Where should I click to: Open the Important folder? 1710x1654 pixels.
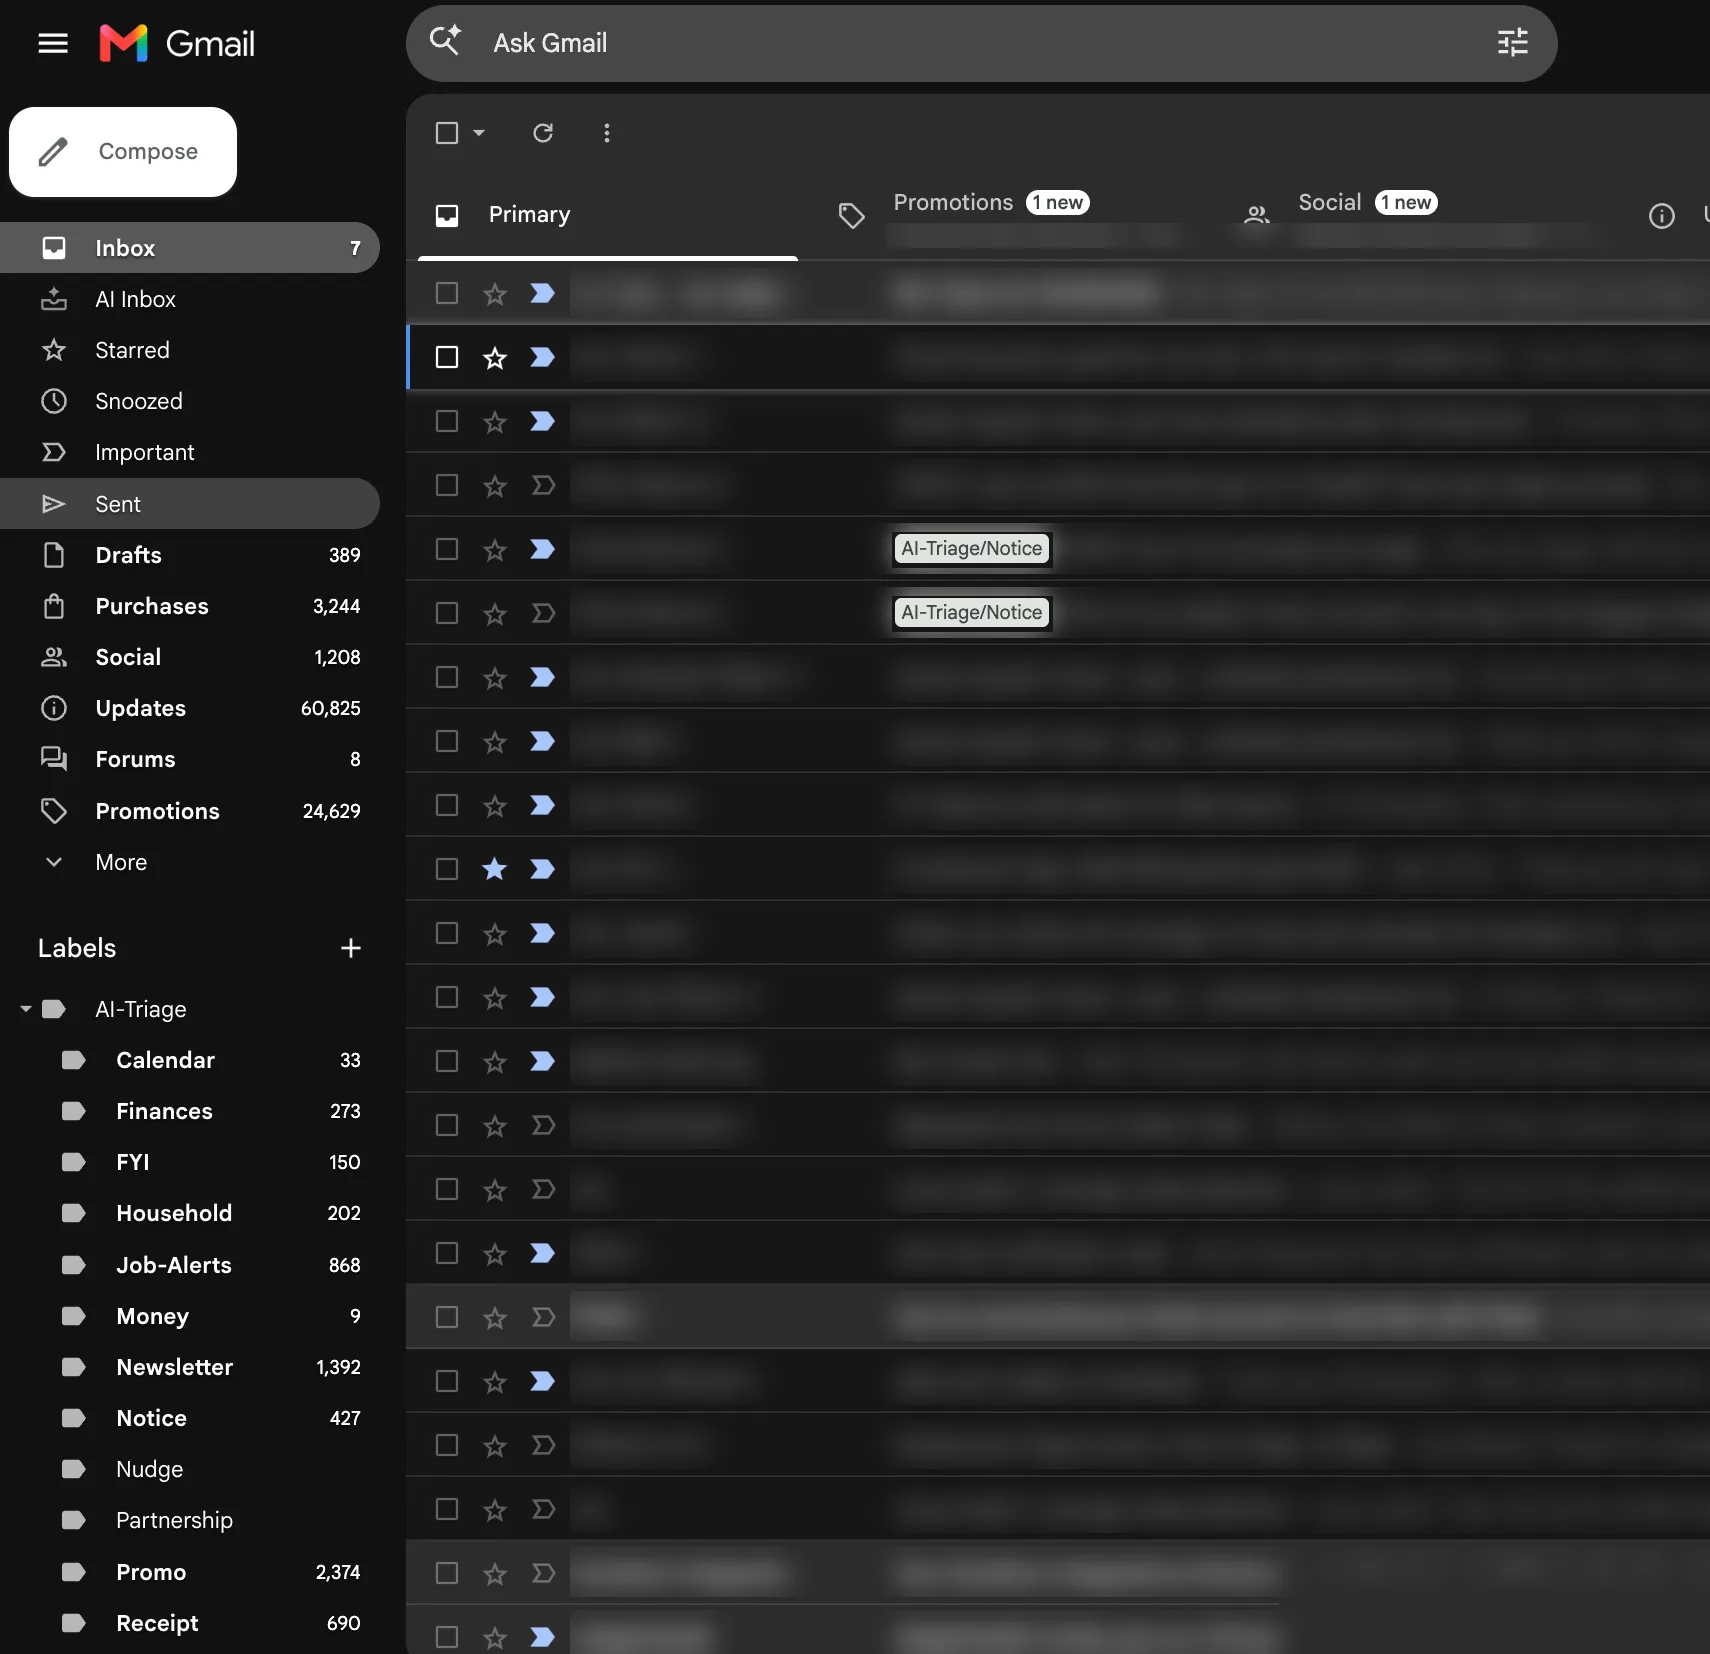click(x=190, y=452)
